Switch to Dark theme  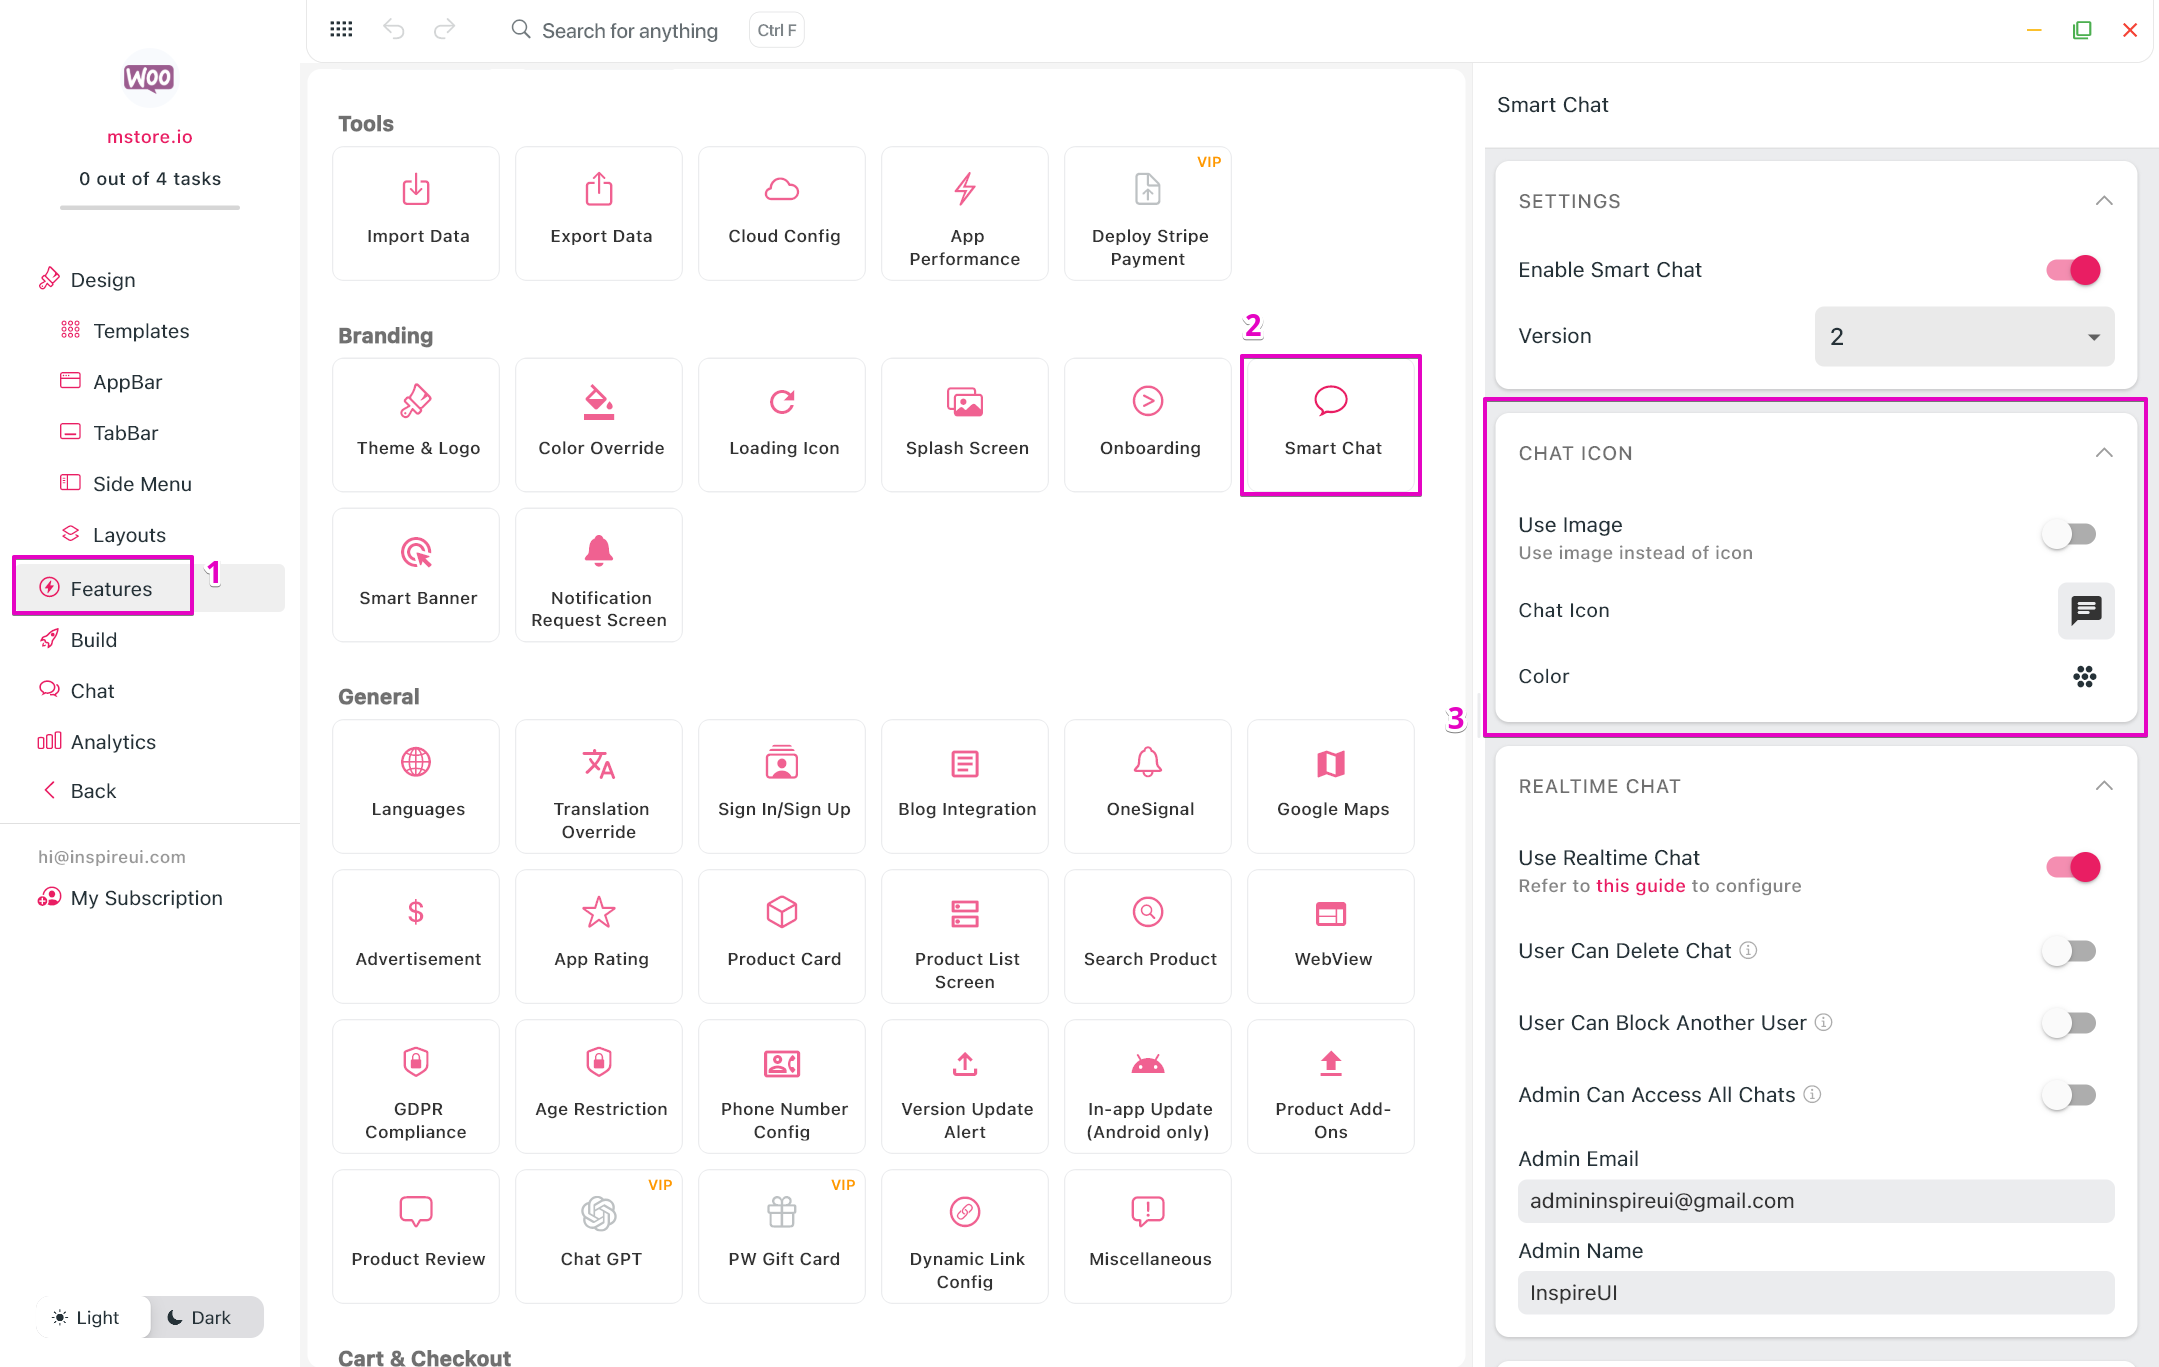click(x=199, y=1317)
